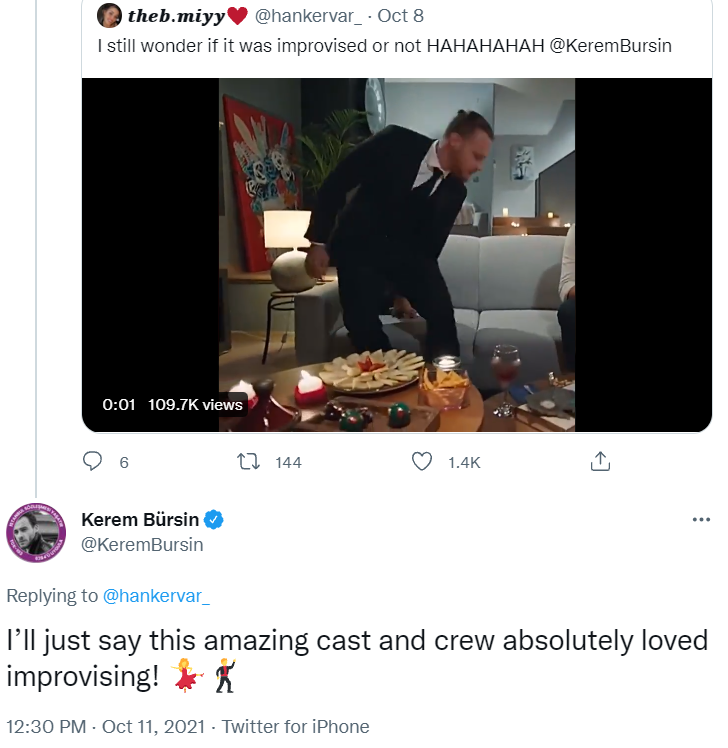Open the share icon menu
This screenshot has width=728, height=748.
(x=600, y=461)
